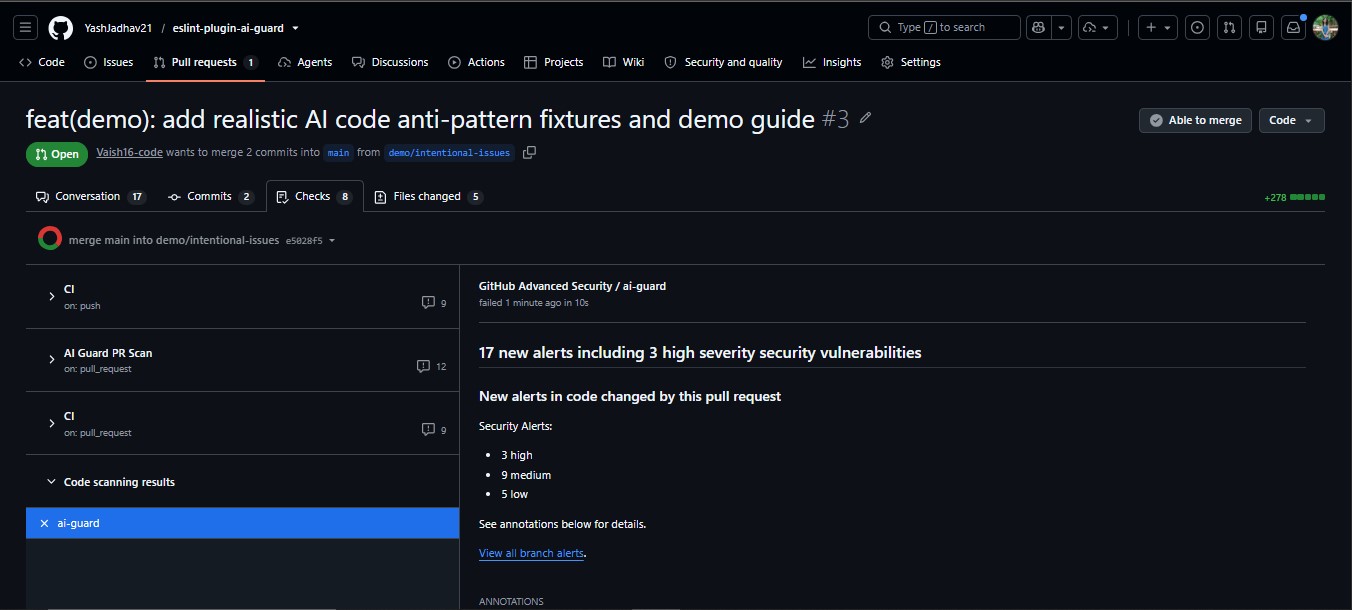Screen dimensions: 1352x610
Task: Open the demo/intentional-issues branch link
Action: point(449,153)
